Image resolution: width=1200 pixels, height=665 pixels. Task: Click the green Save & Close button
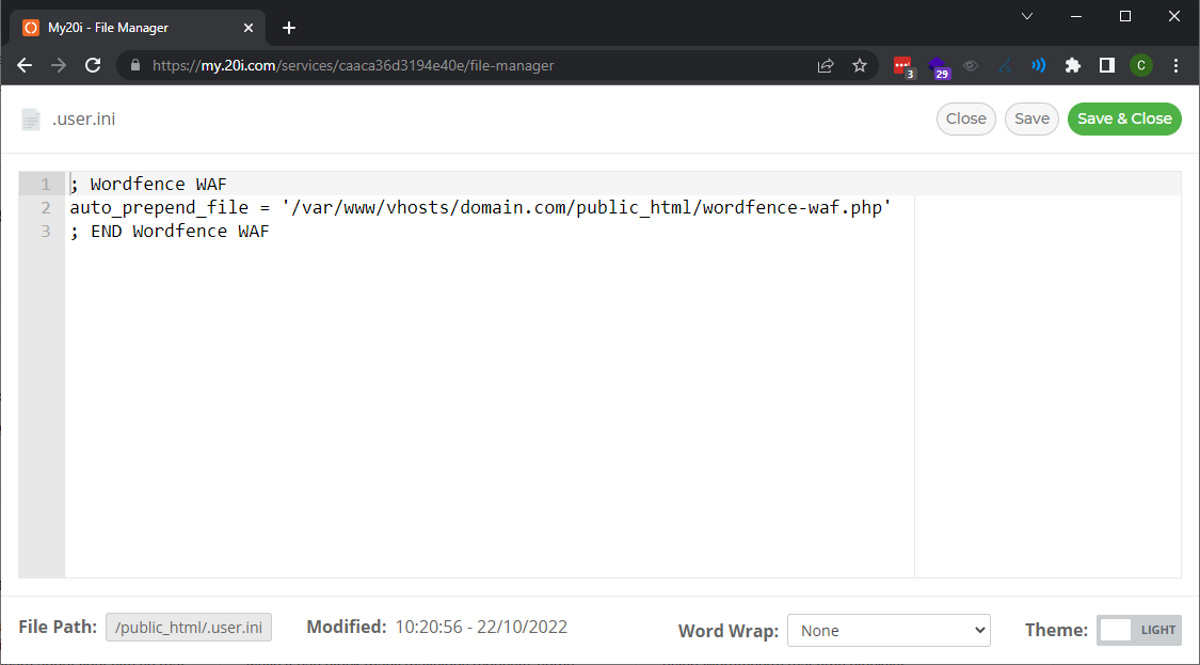coord(1124,118)
